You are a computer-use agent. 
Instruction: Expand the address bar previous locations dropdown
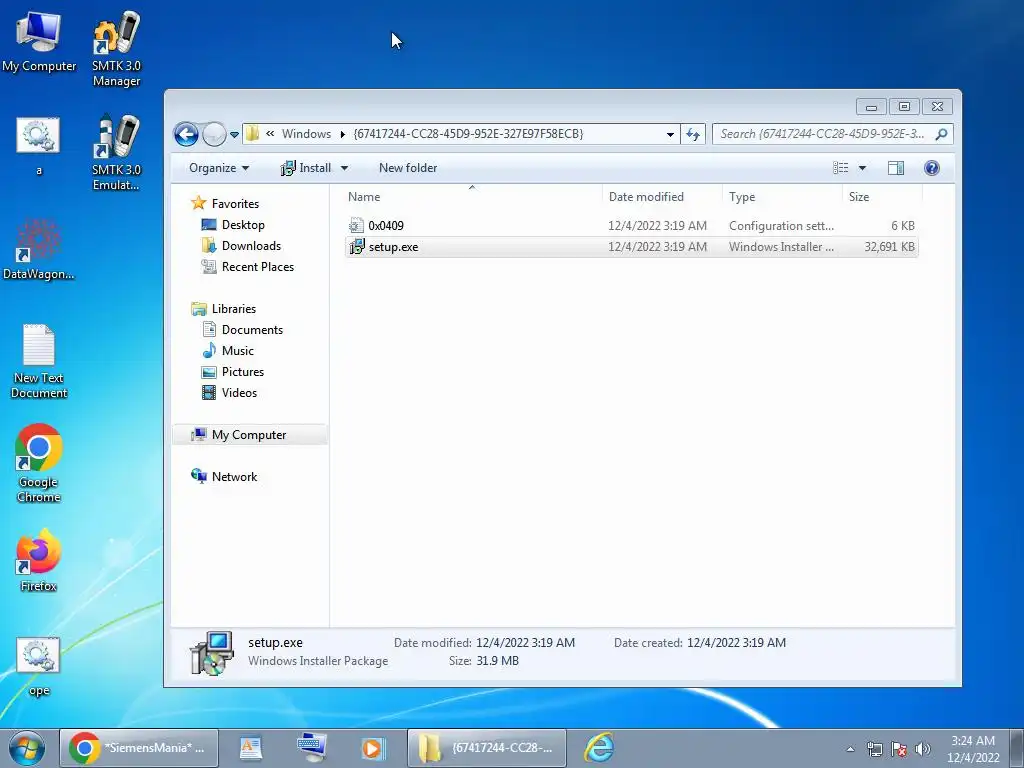click(x=670, y=135)
